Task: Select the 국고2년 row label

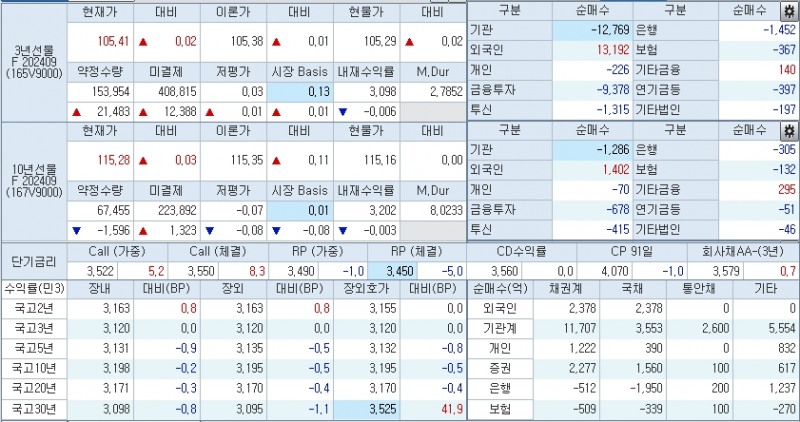Action: (33, 308)
